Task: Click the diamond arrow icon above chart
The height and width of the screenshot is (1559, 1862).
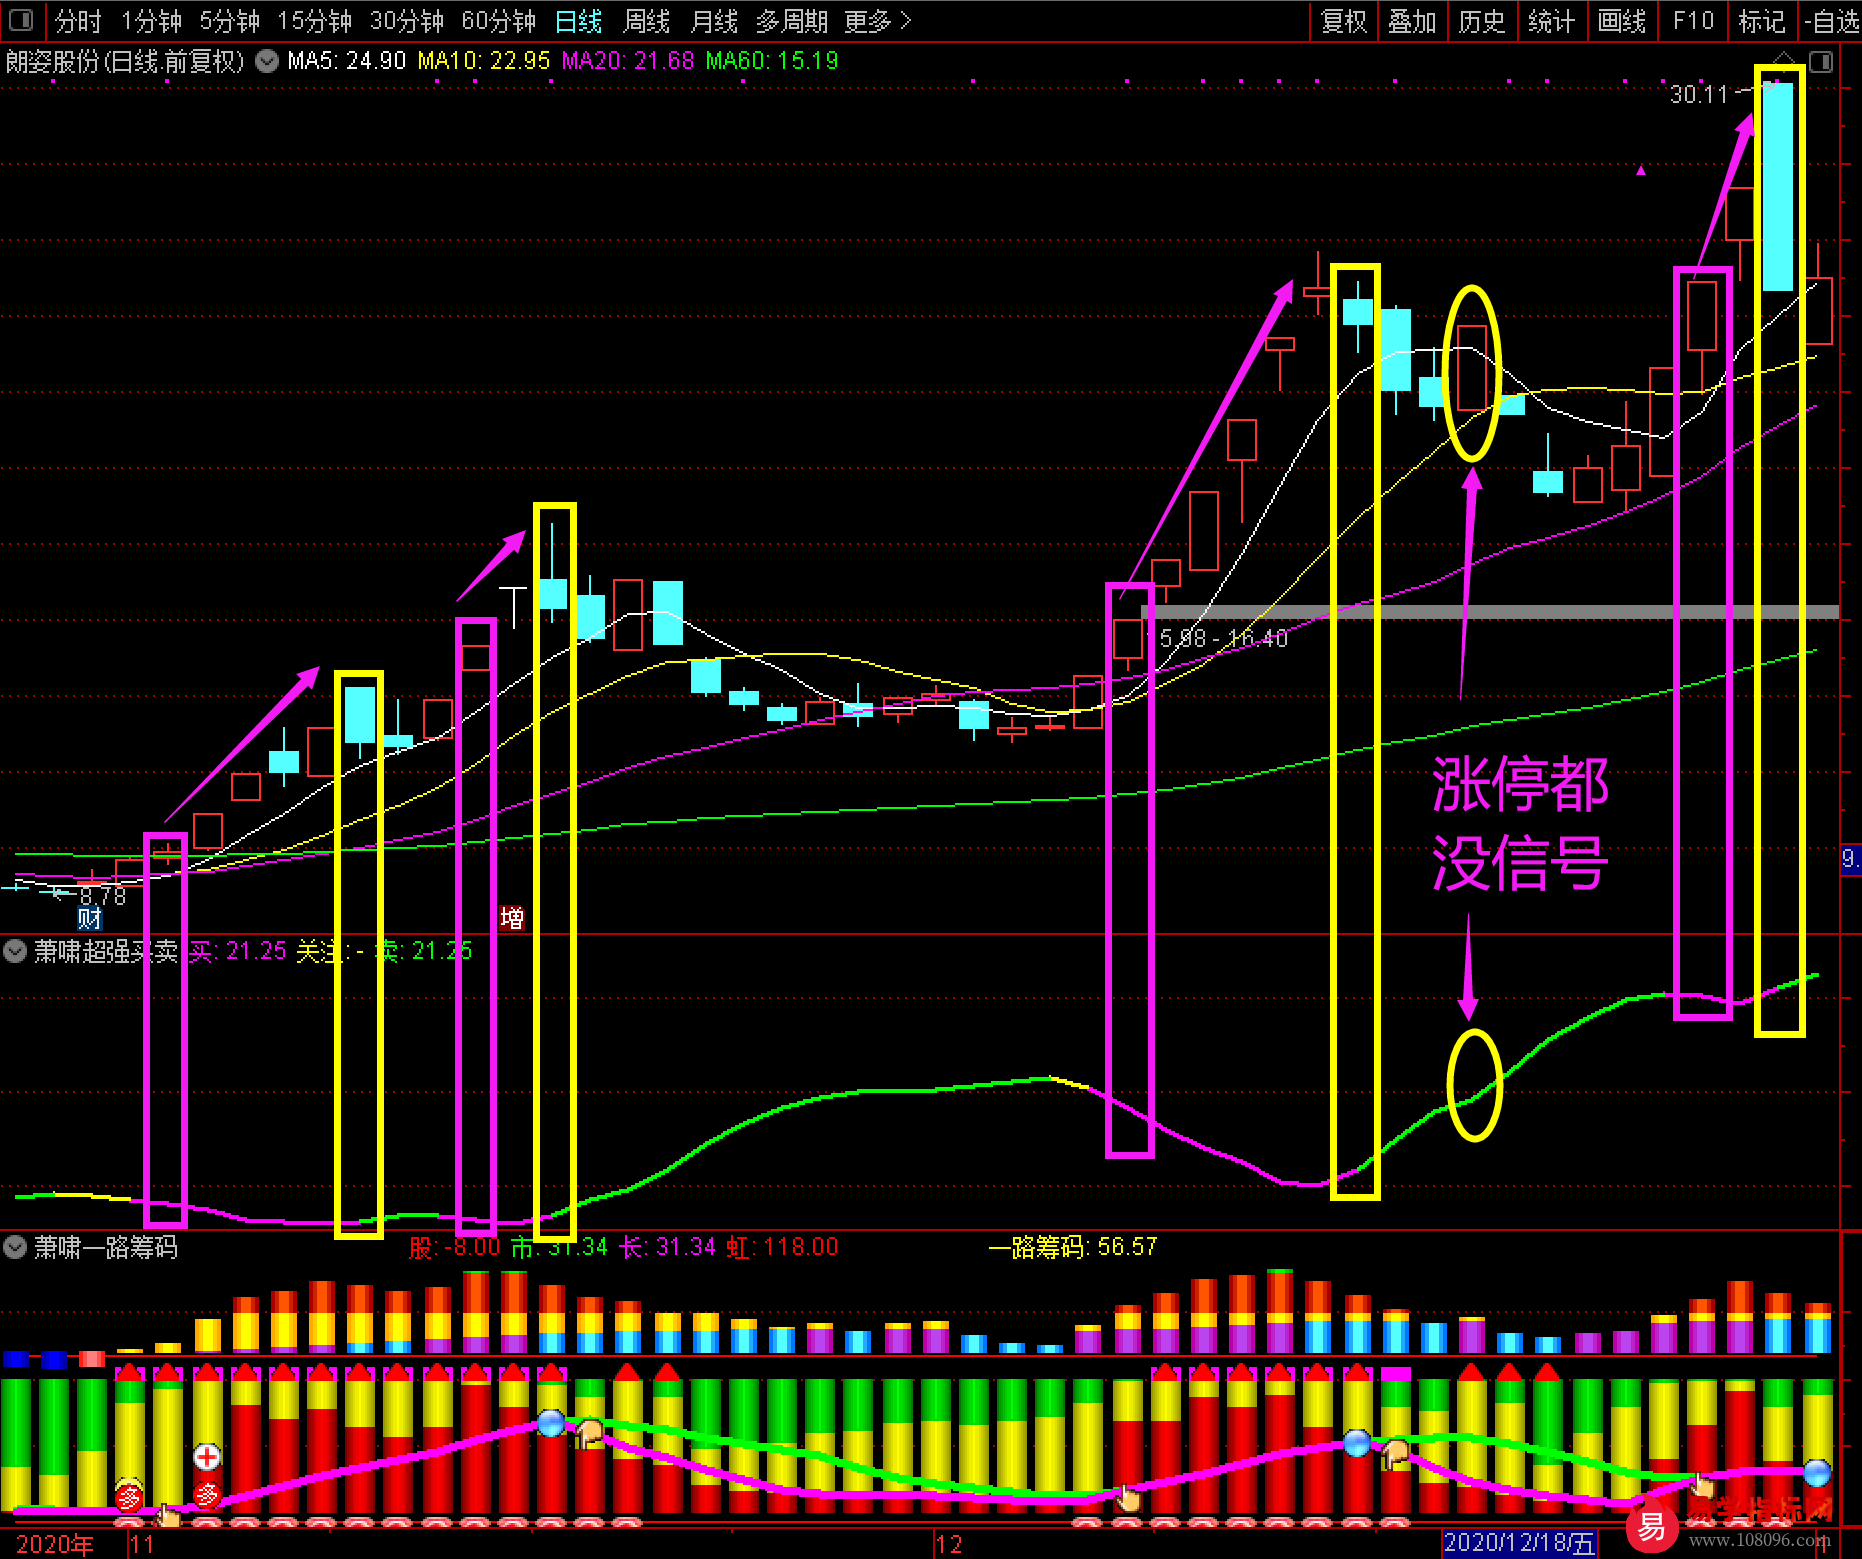Action: [x=1784, y=58]
